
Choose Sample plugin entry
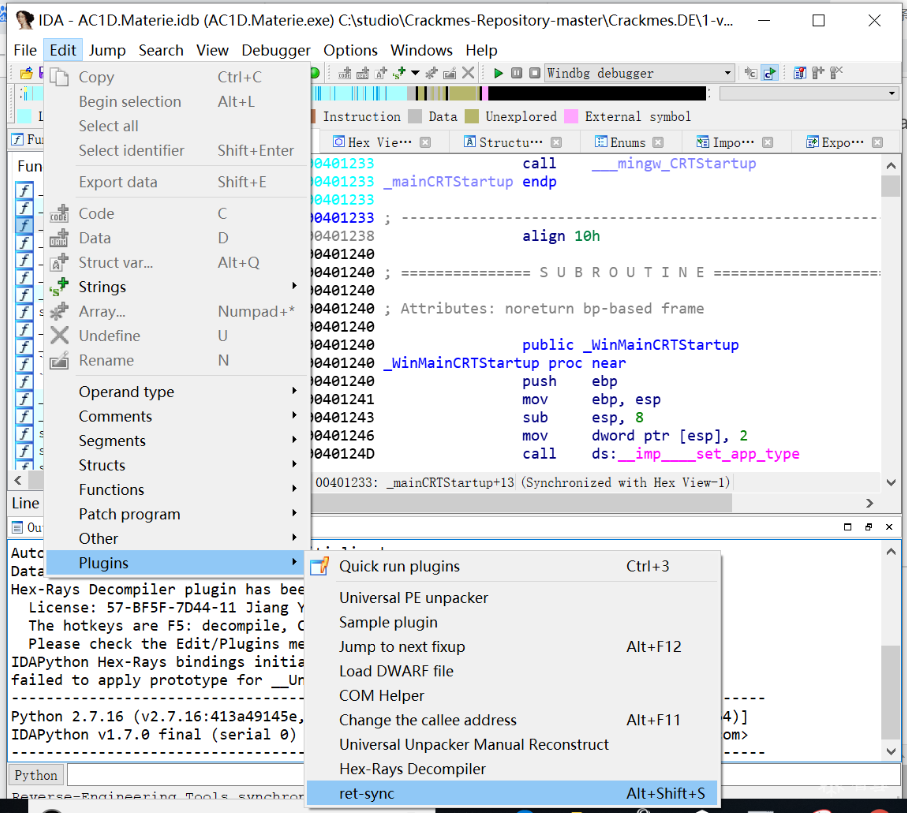512,623
